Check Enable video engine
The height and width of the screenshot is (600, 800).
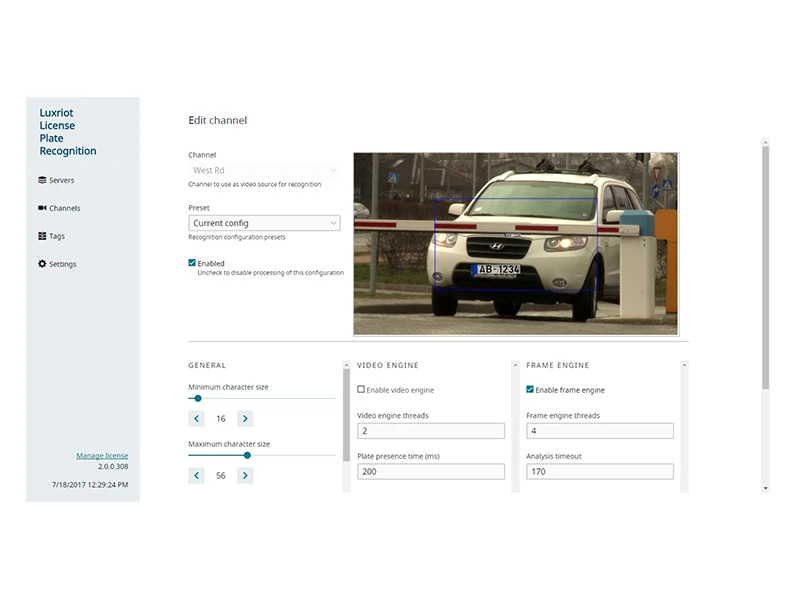point(361,389)
